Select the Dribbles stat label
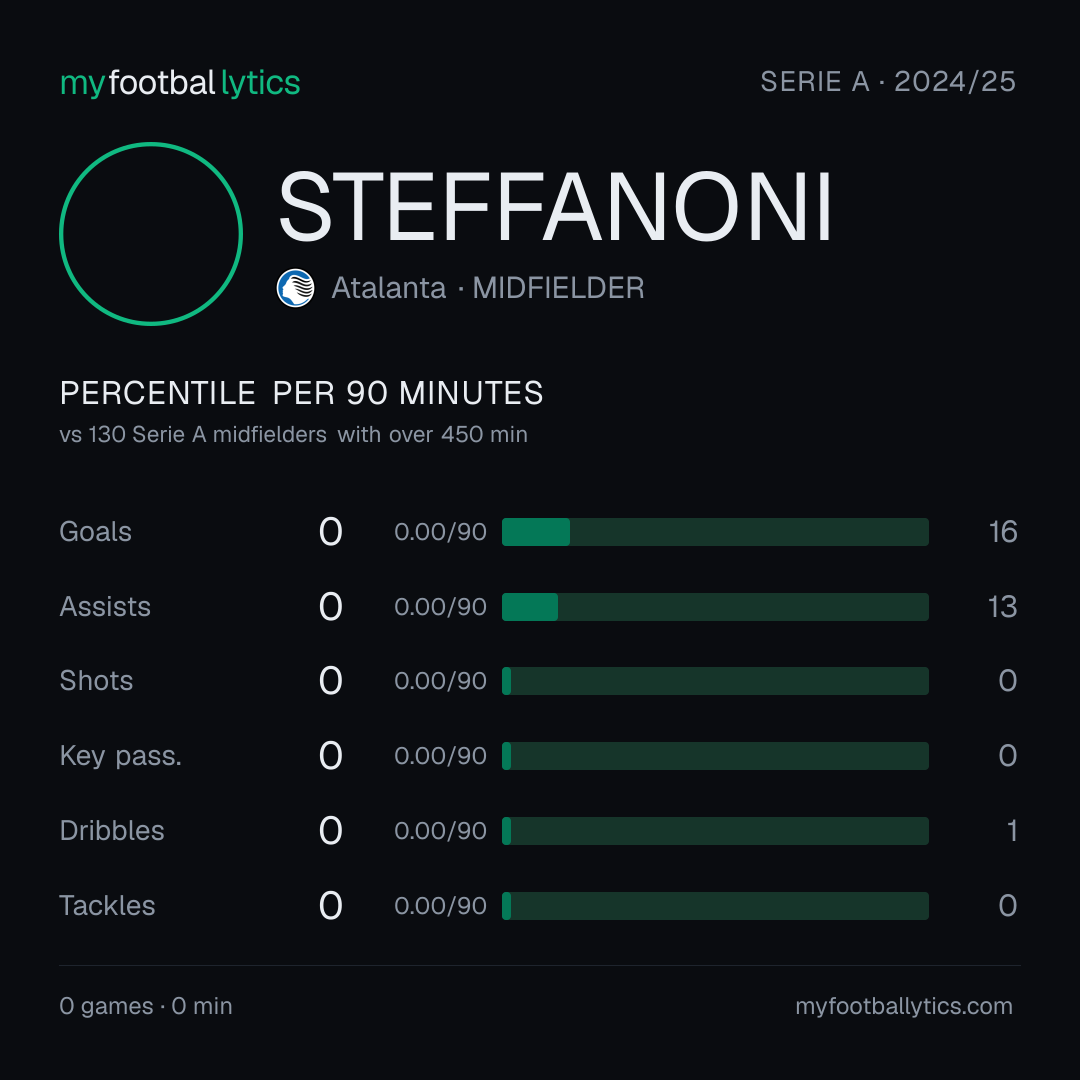The width and height of the screenshot is (1080, 1080). point(112,831)
